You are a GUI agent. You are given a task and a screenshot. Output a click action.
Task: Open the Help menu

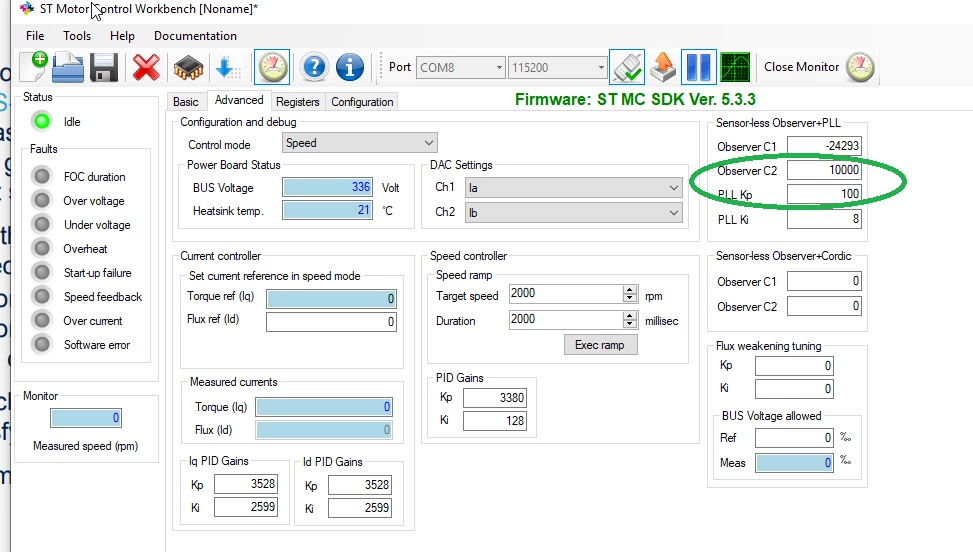122,35
